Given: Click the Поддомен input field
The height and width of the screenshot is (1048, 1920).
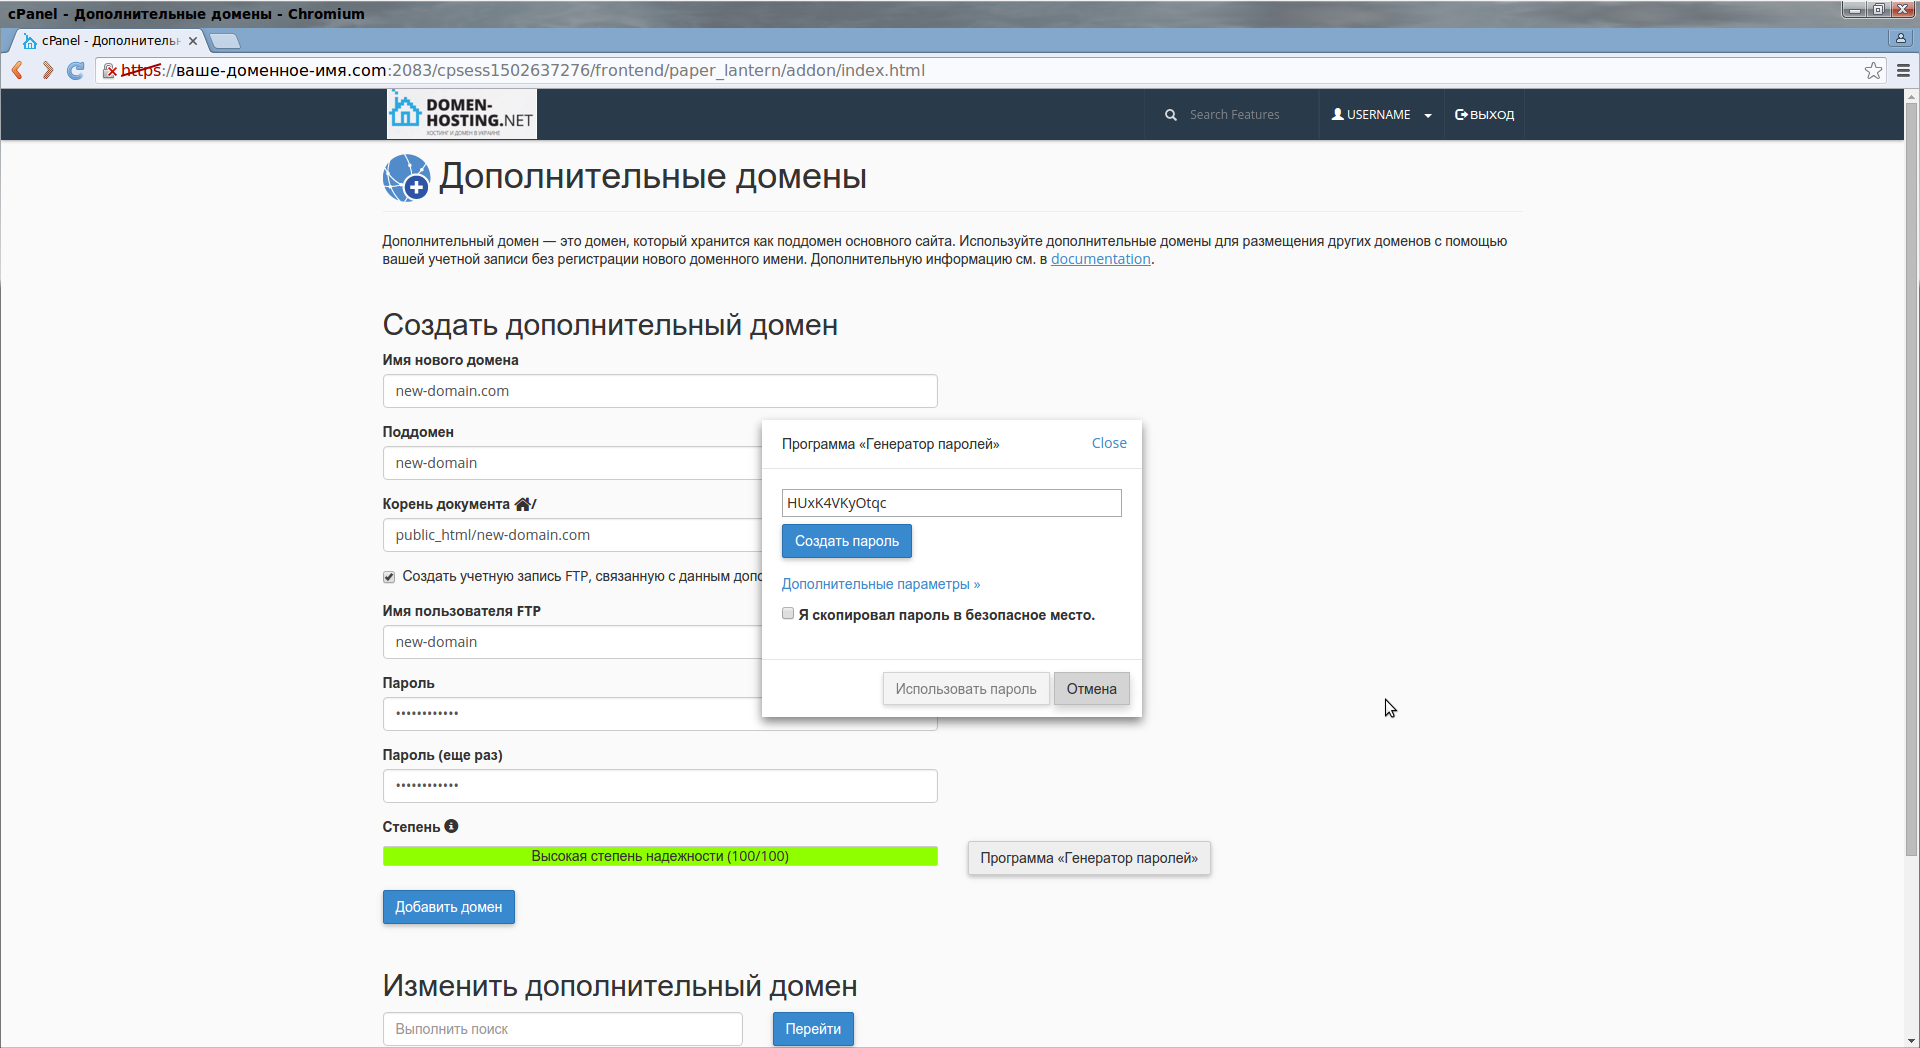Looking at the screenshot, I should tap(572, 463).
